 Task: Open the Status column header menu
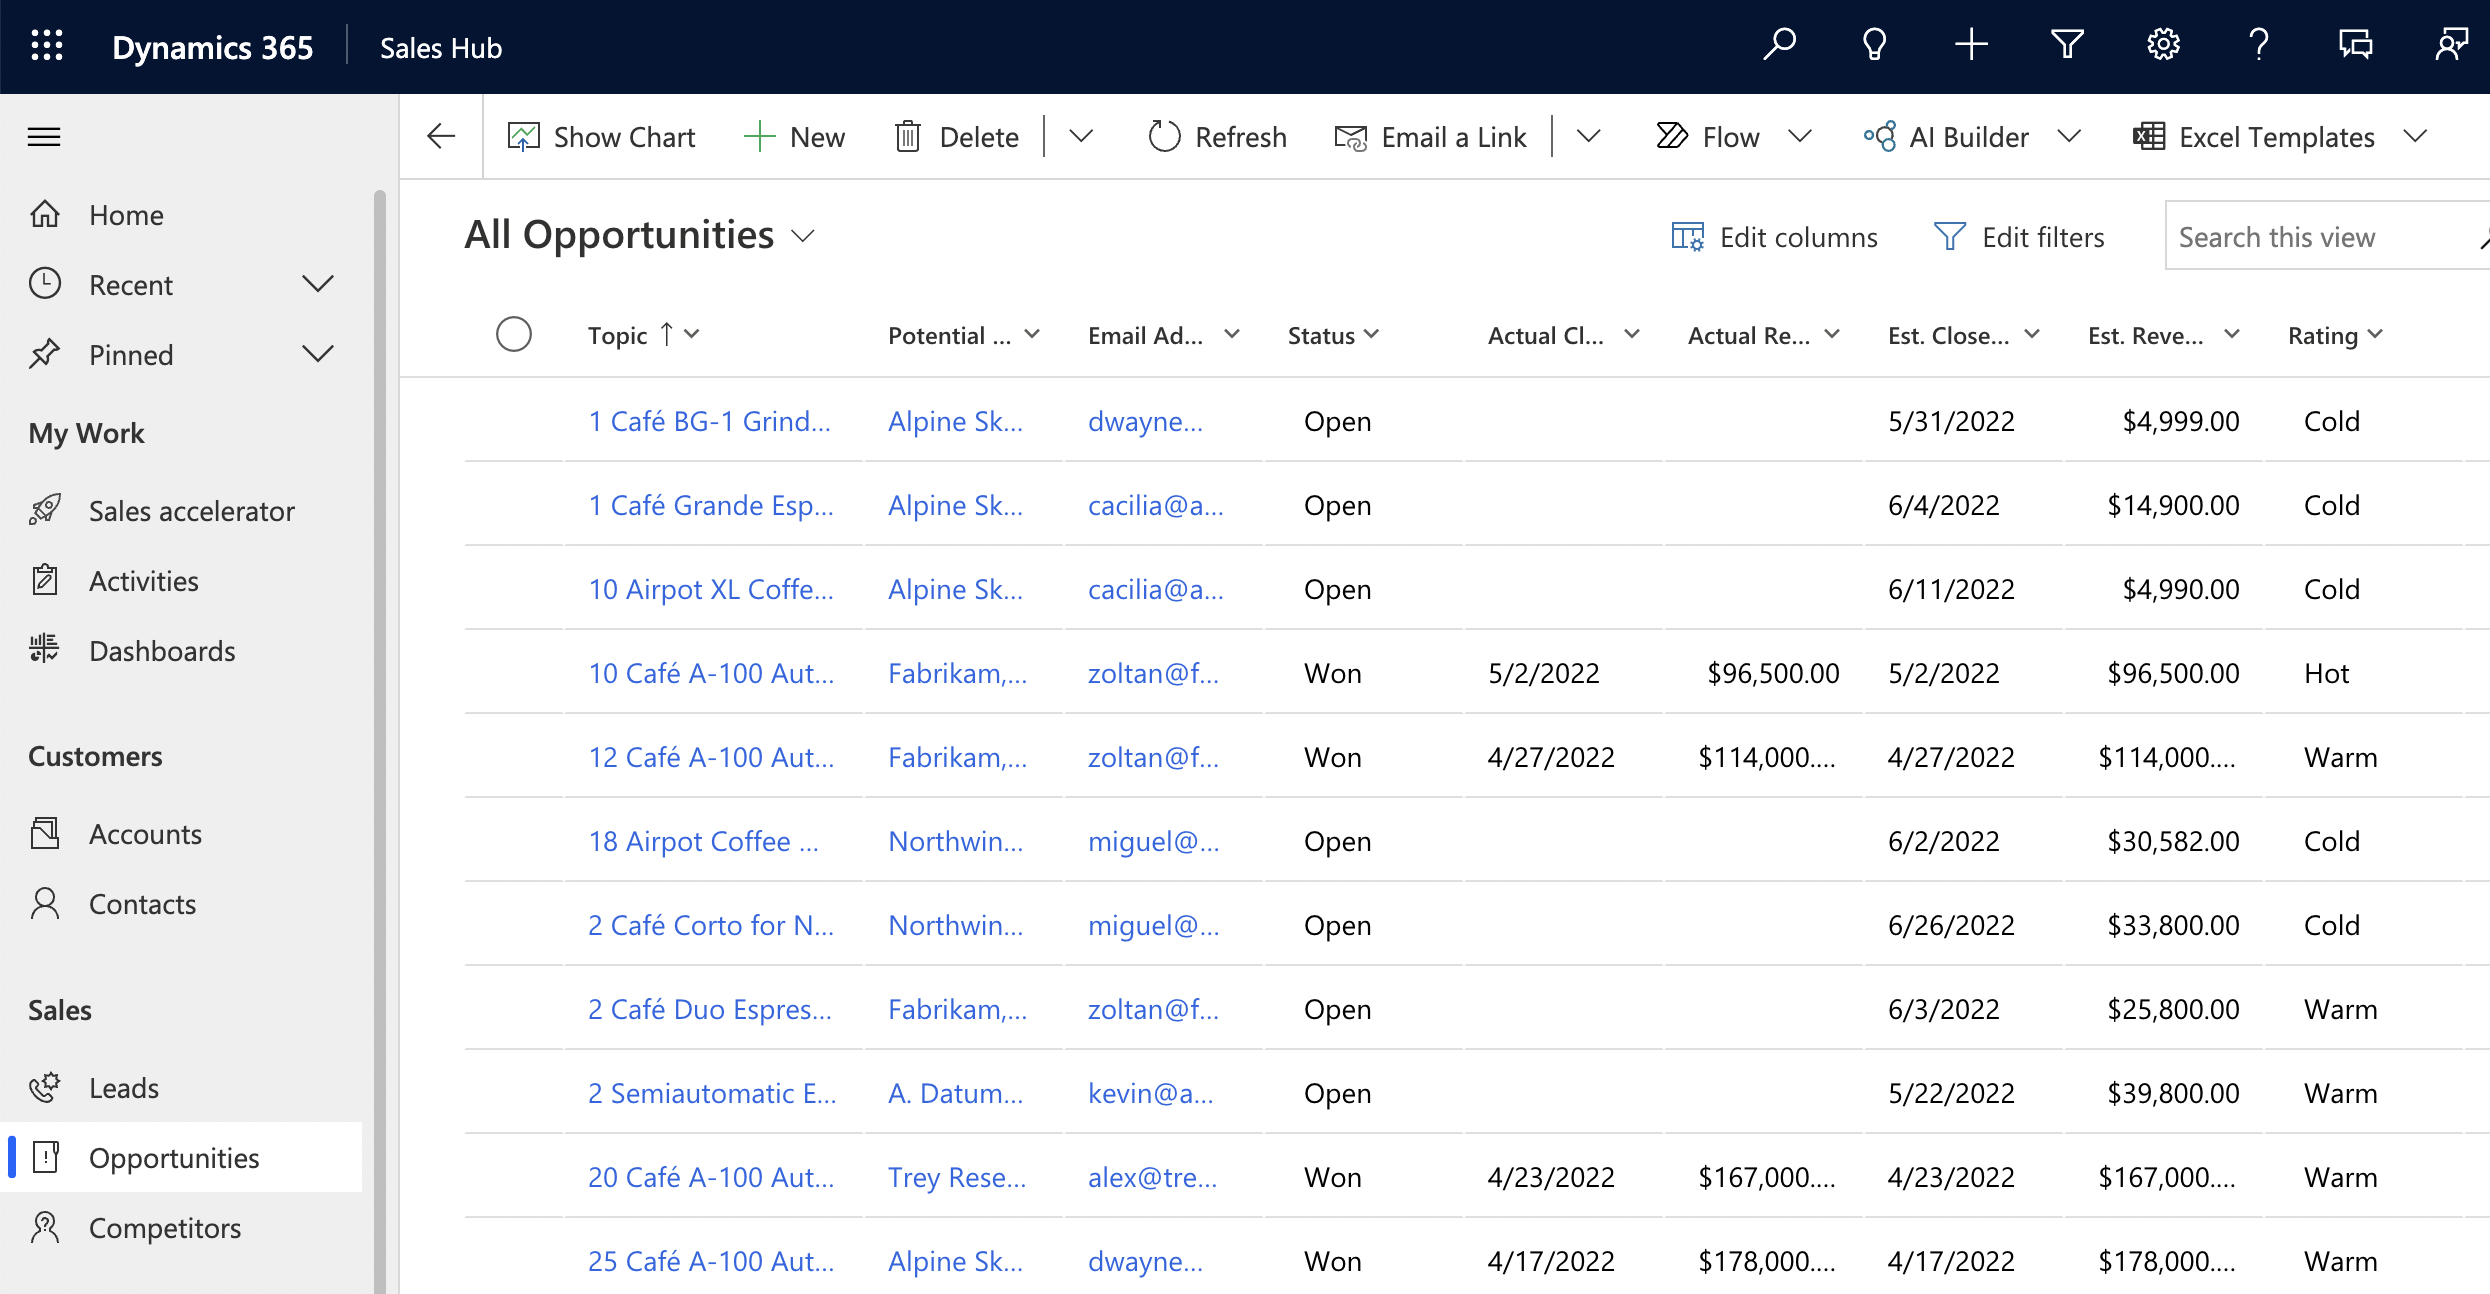pyautogui.click(x=1333, y=335)
